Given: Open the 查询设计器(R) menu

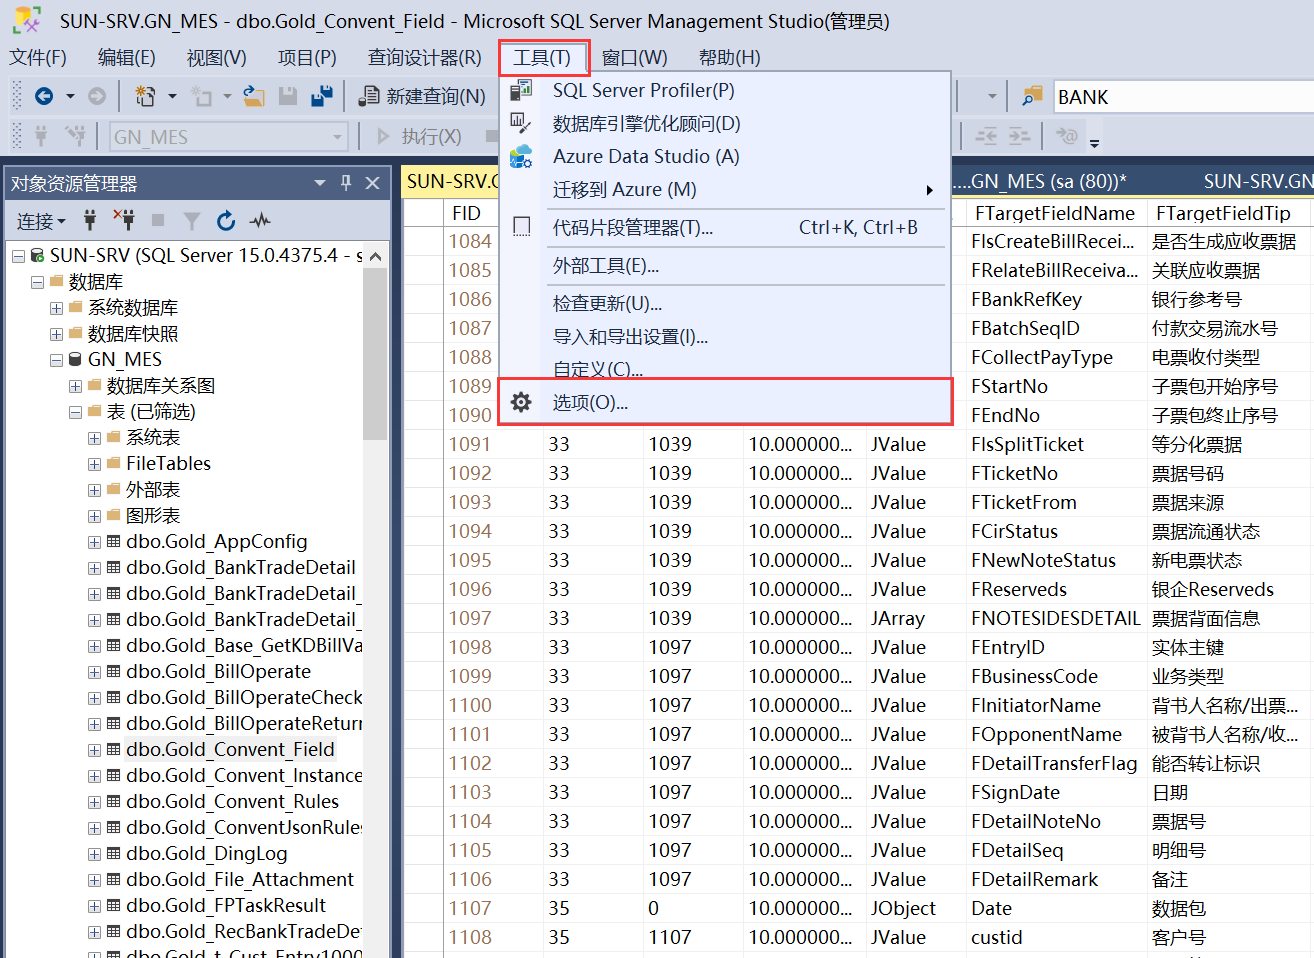Looking at the screenshot, I should point(424,58).
